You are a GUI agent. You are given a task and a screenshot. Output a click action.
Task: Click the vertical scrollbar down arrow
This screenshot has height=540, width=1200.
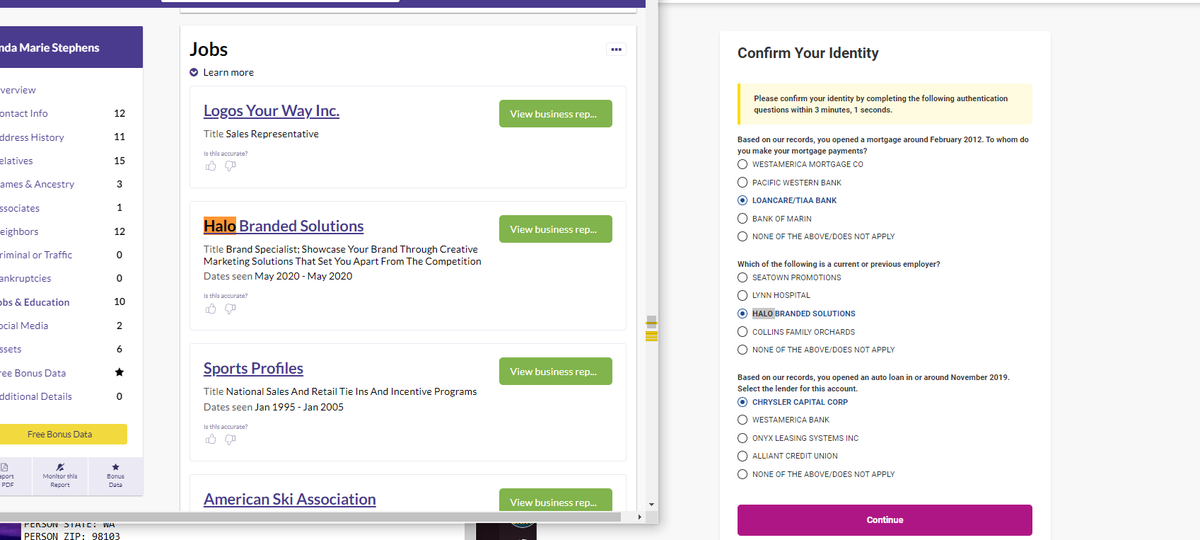651,504
